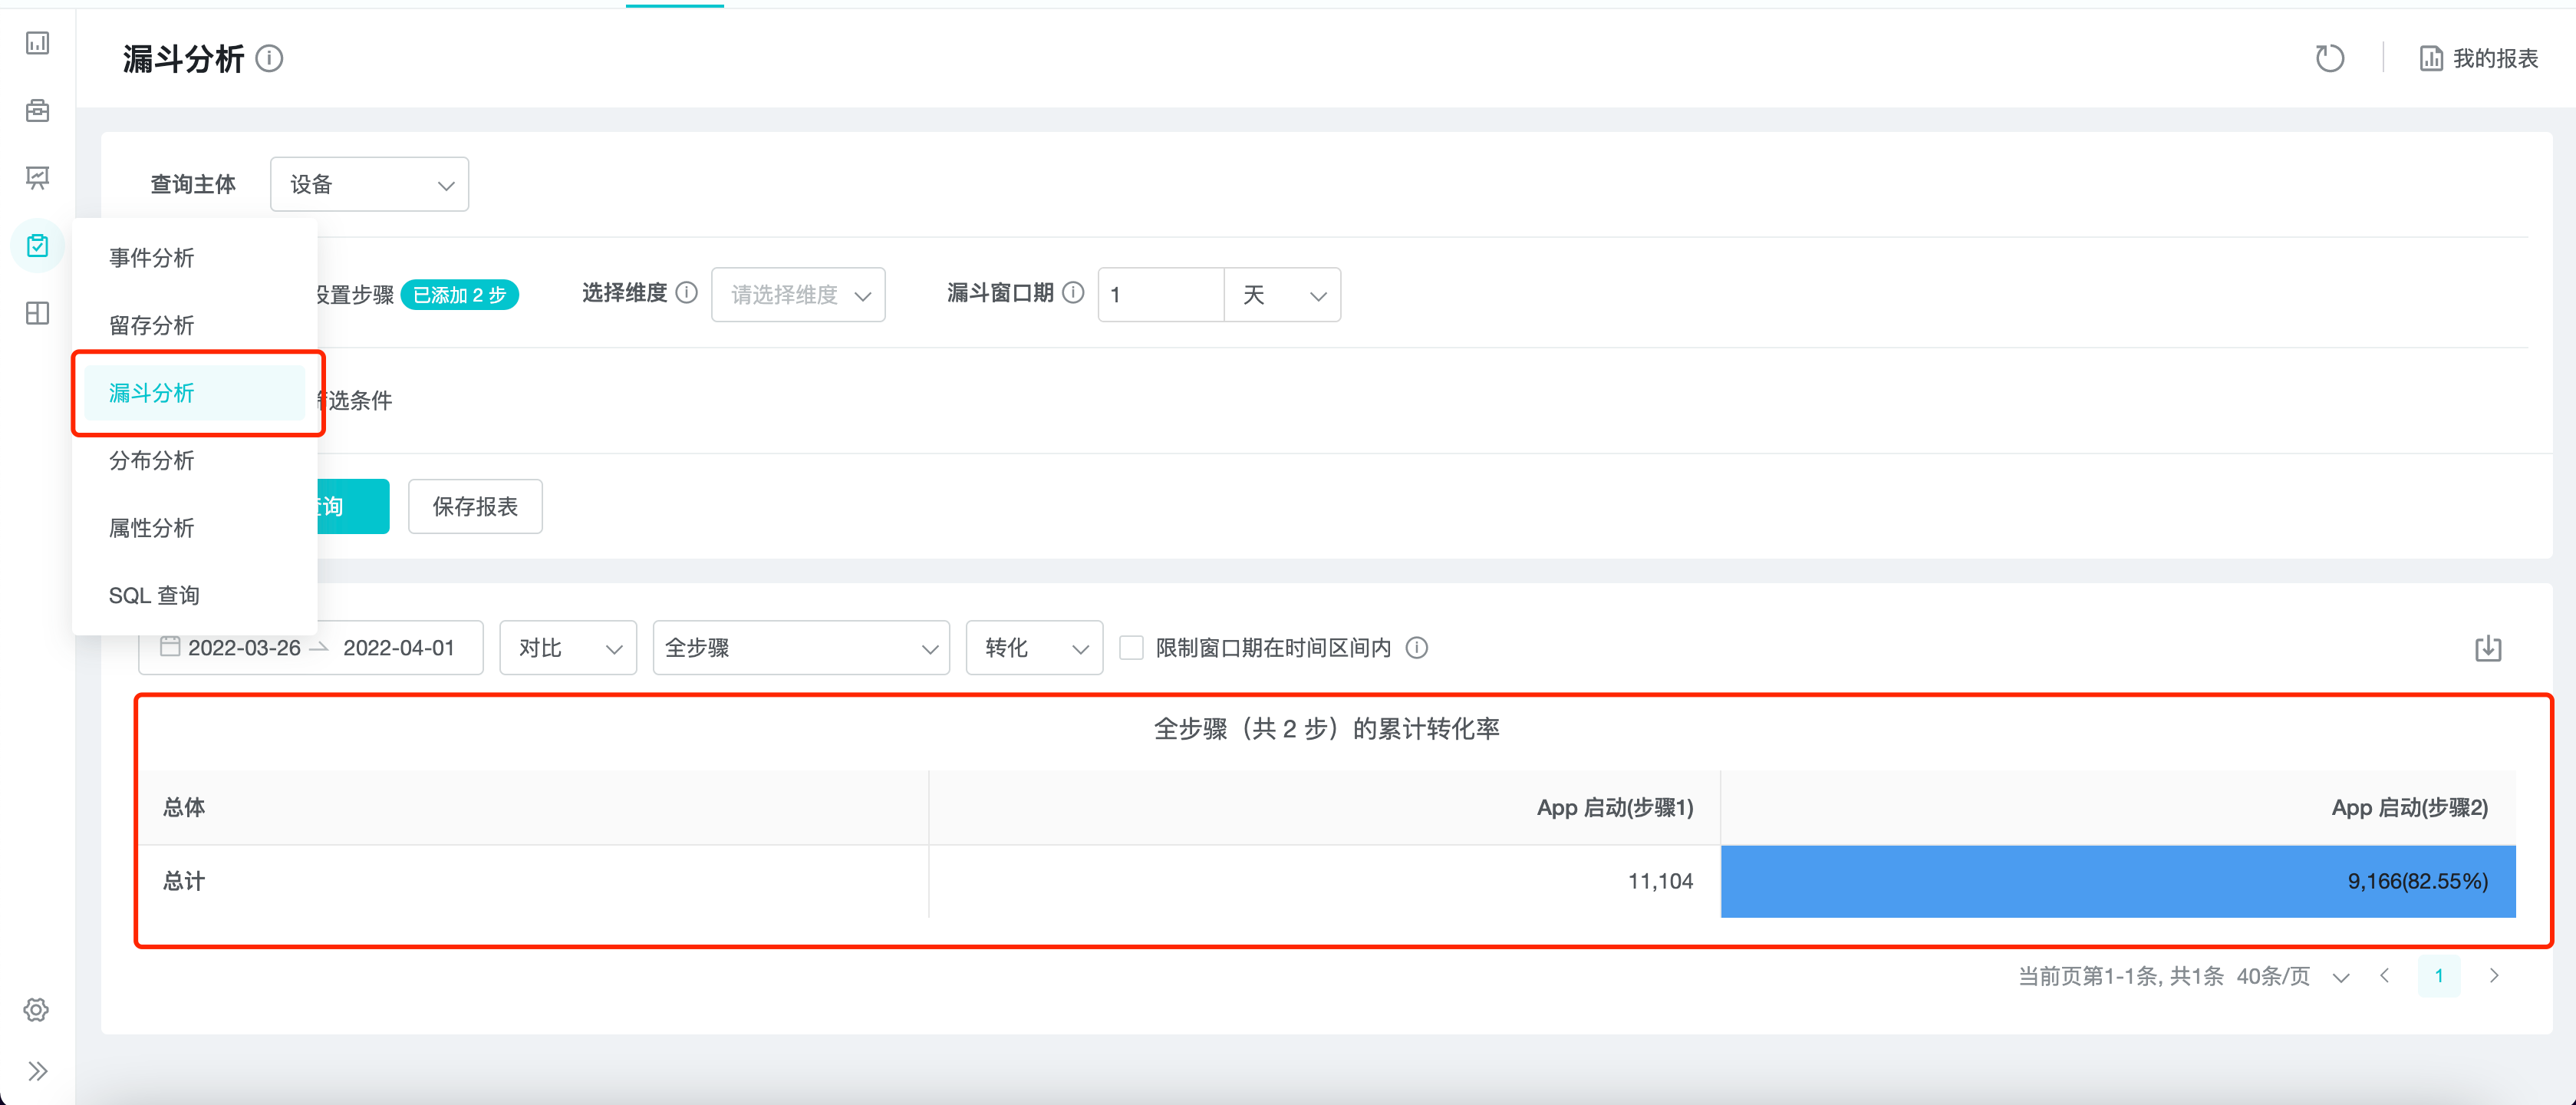Image resolution: width=2576 pixels, height=1105 pixels.
Task: Click the bar chart icon in the sidebar
Action: coord(38,43)
